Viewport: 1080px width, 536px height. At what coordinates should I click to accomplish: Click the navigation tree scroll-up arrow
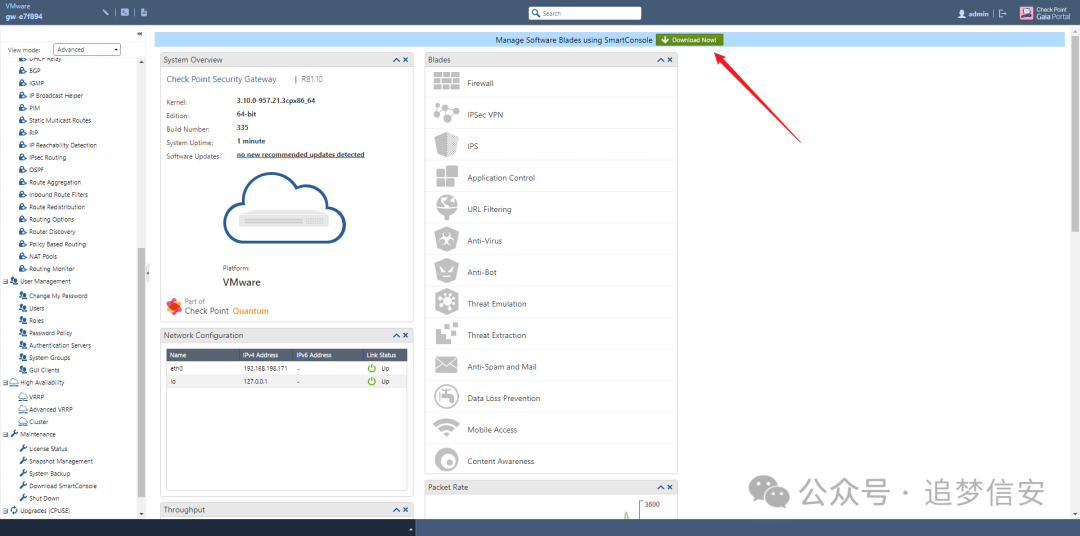[141, 62]
